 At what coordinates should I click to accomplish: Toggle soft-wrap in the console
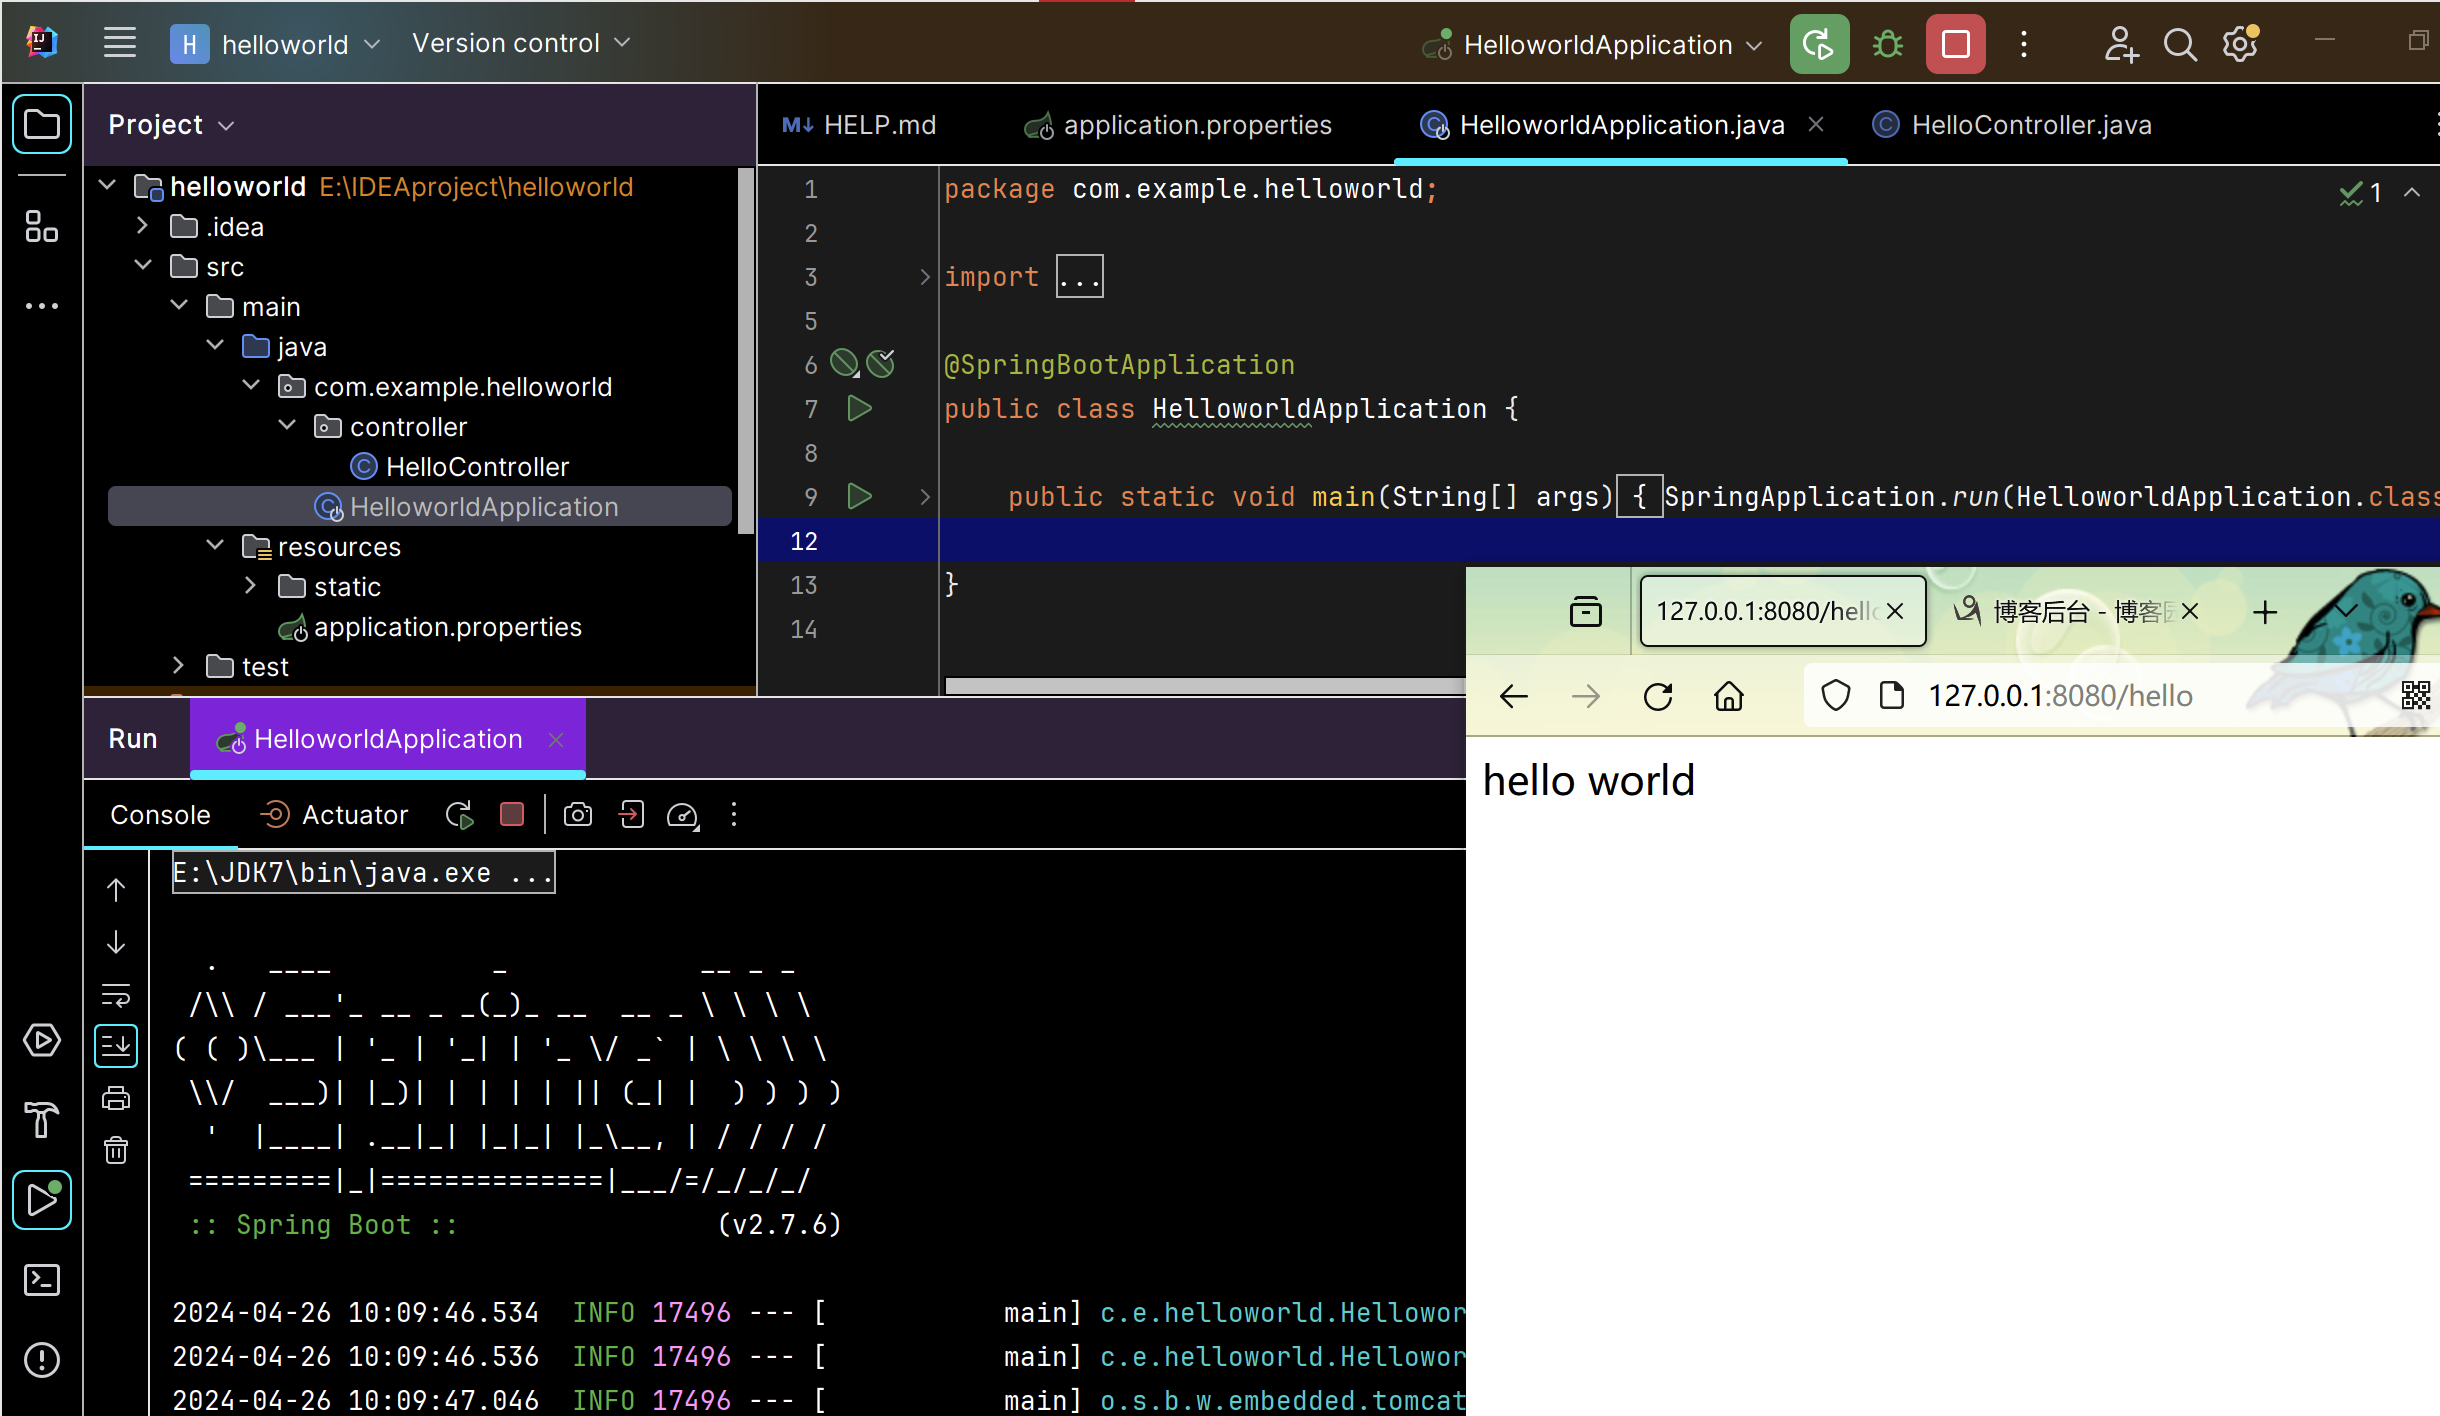coord(116,995)
